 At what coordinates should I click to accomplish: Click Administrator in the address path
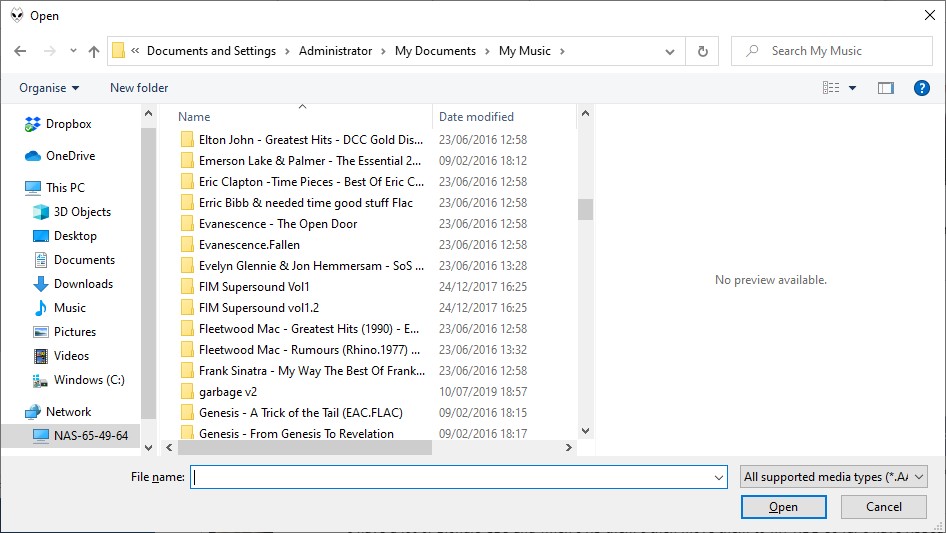pos(335,51)
